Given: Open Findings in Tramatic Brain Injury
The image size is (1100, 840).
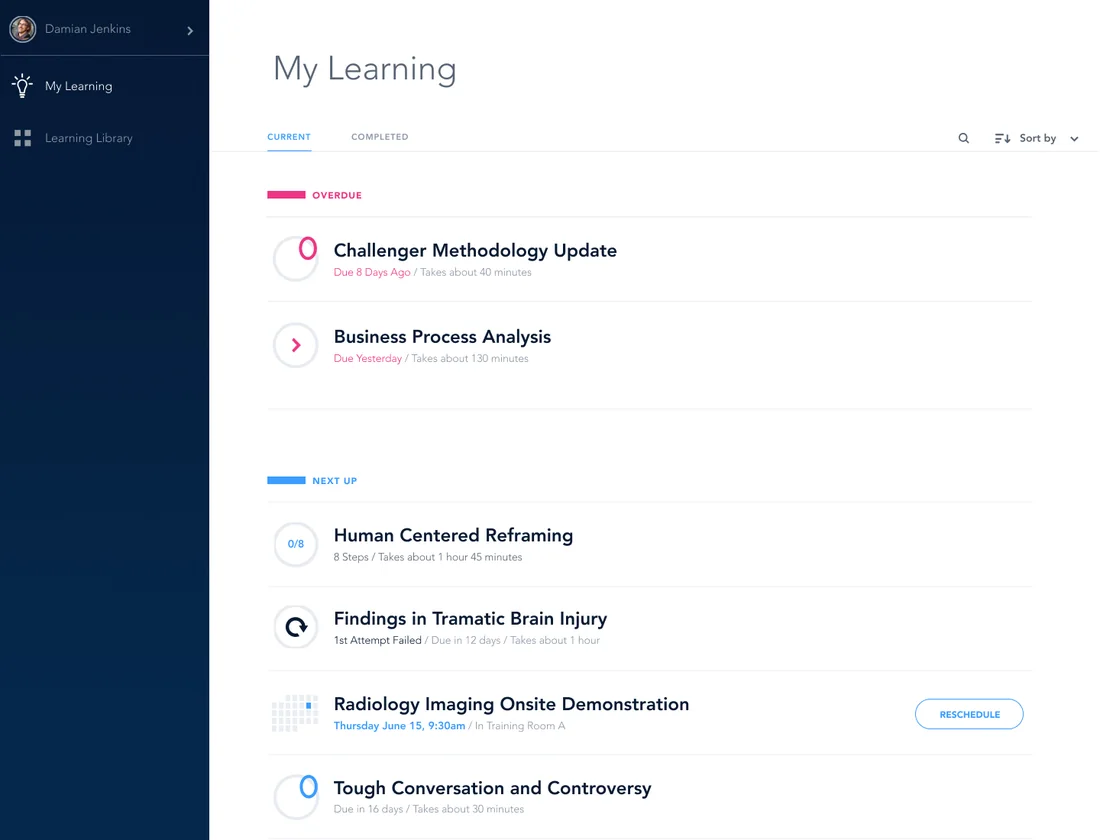Looking at the screenshot, I should point(470,619).
